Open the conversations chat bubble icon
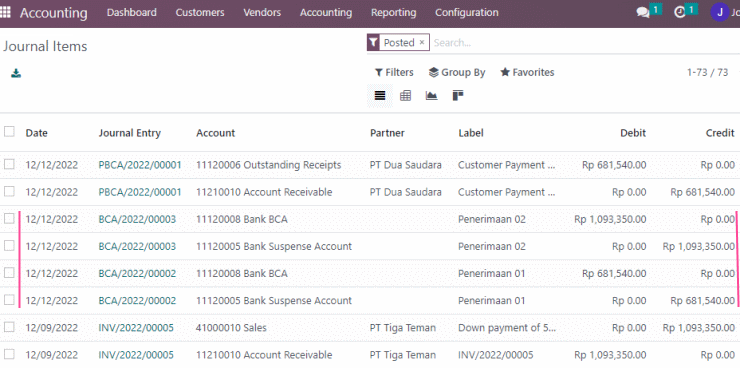This screenshot has width=740, height=368. (643, 13)
